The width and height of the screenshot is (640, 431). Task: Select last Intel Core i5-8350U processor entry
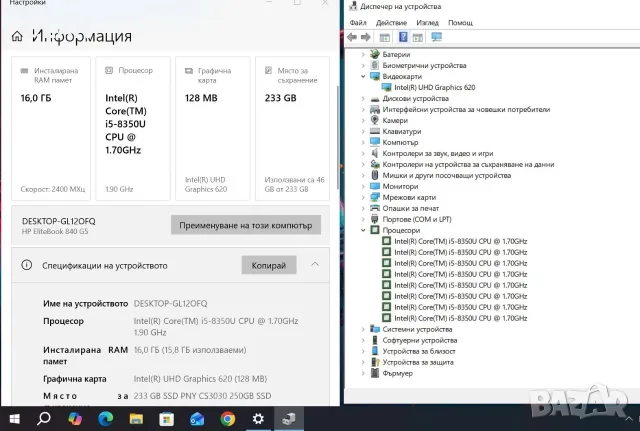click(x=460, y=318)
